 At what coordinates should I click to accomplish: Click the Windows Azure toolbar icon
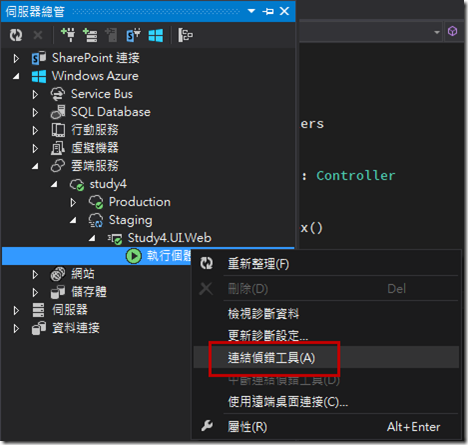coord(156,35)
